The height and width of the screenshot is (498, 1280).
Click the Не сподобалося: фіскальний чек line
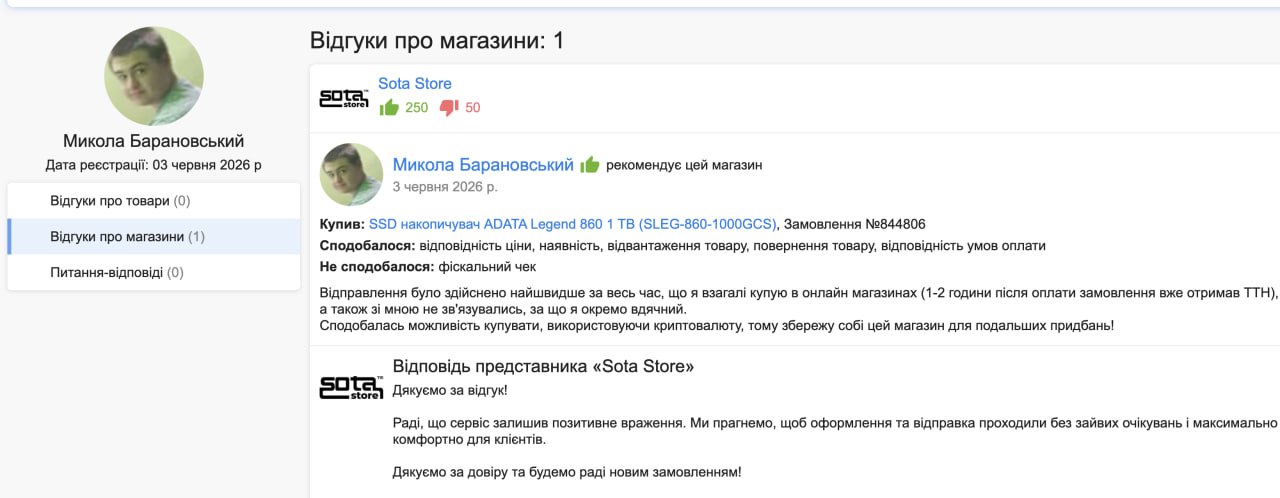428,267
